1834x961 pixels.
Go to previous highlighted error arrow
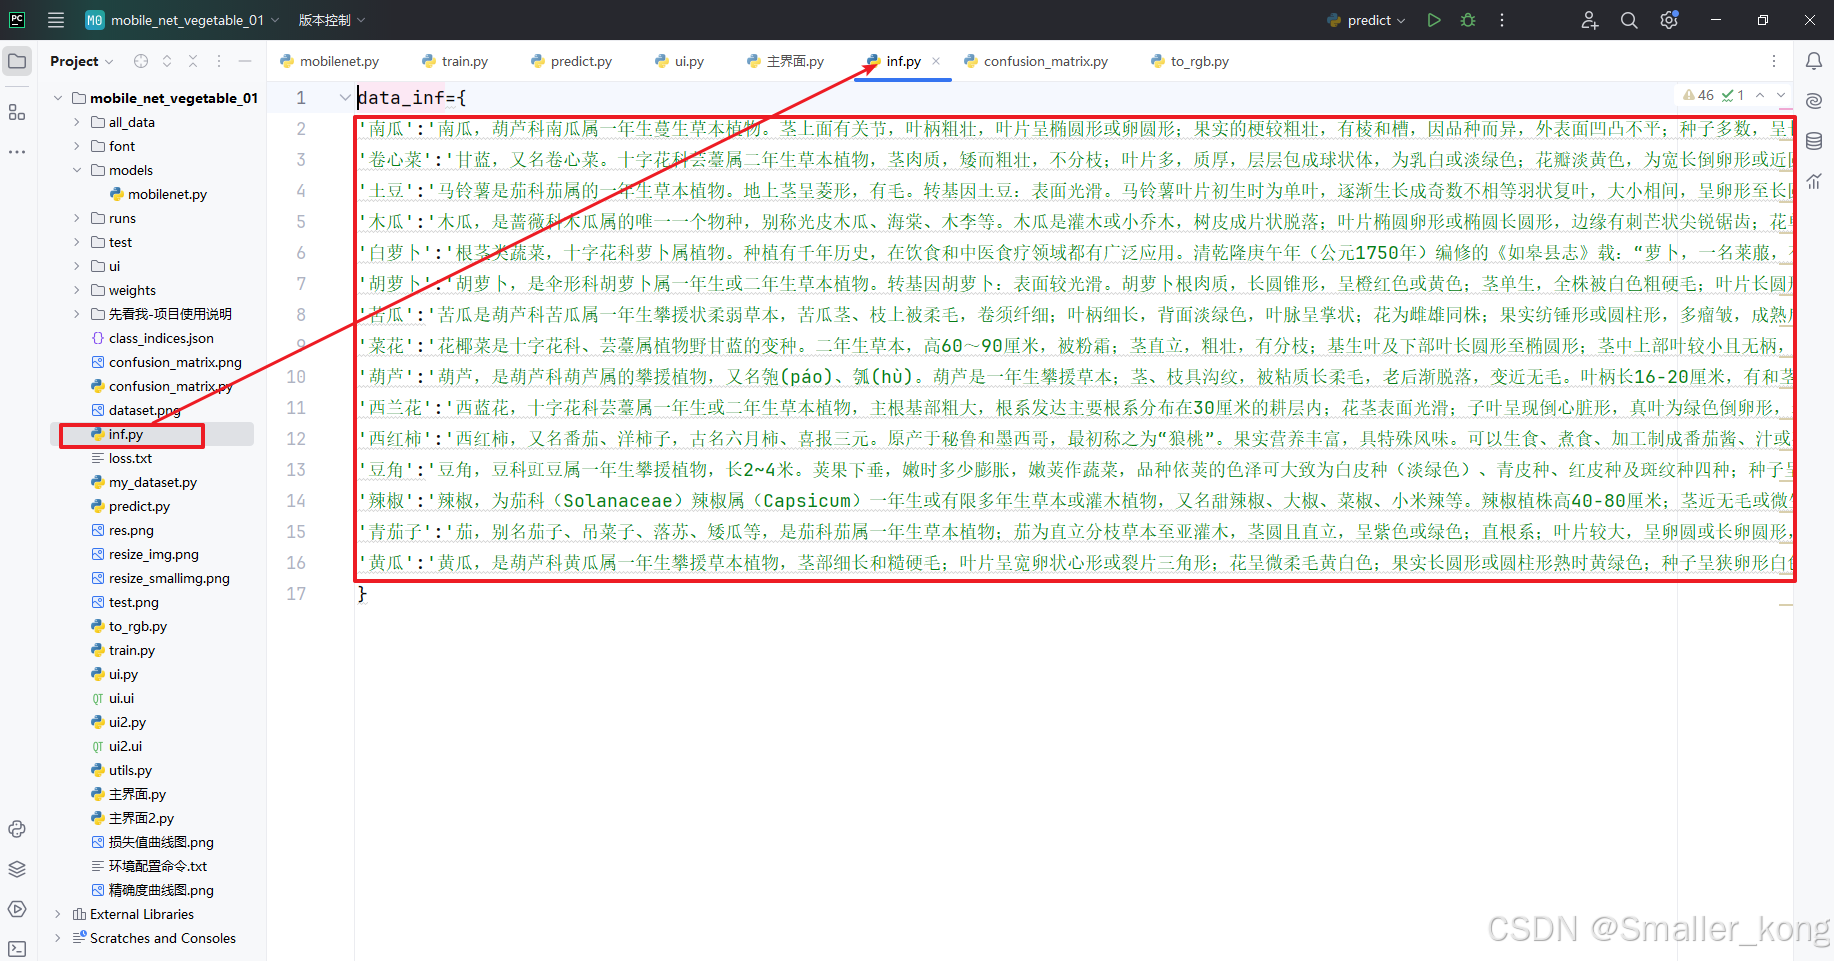click(x=1760, y=96)
